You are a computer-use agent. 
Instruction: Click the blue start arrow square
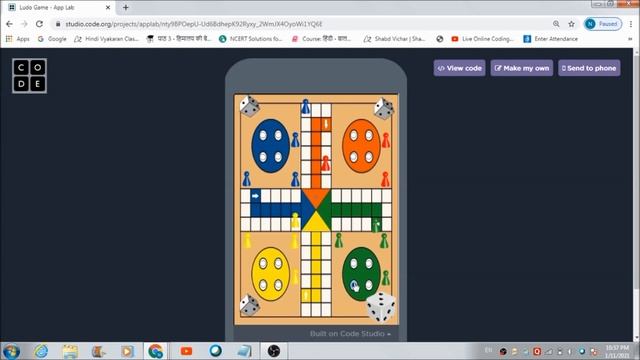(x=256, y=196)
